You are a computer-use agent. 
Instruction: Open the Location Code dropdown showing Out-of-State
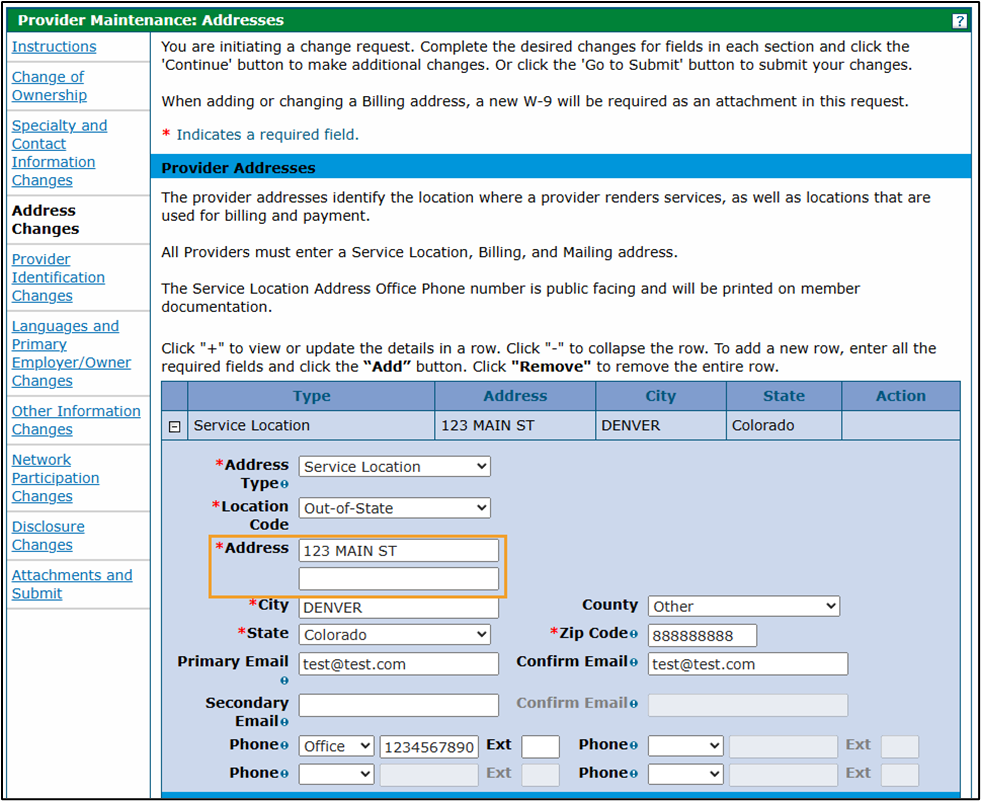click(x=394, y=508)
